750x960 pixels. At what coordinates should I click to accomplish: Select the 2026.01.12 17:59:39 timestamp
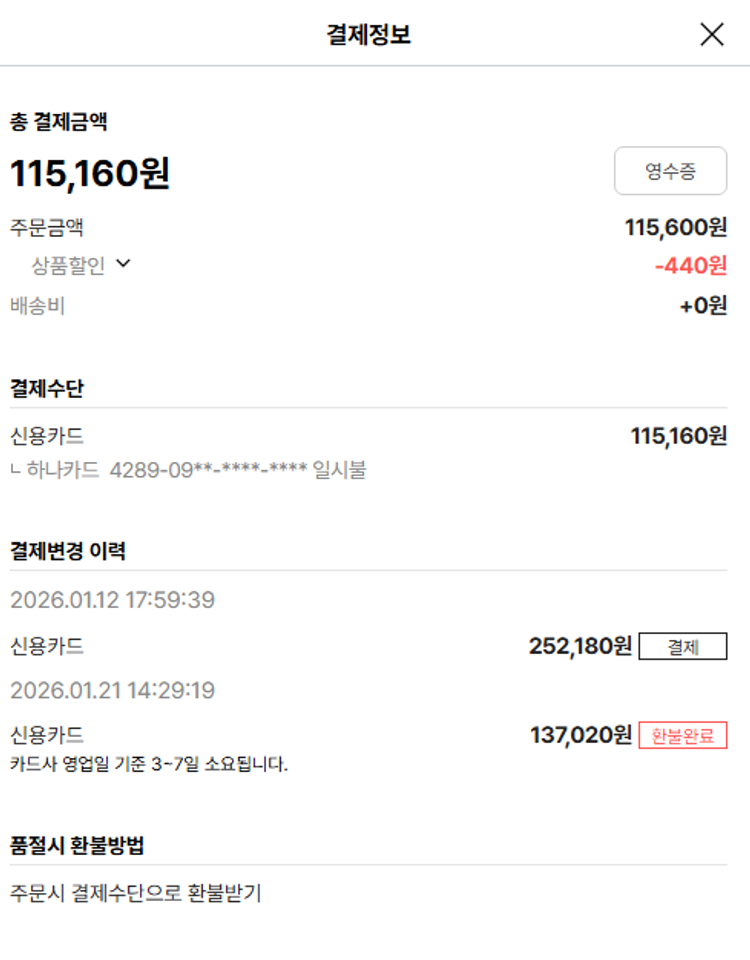[112, 601]
